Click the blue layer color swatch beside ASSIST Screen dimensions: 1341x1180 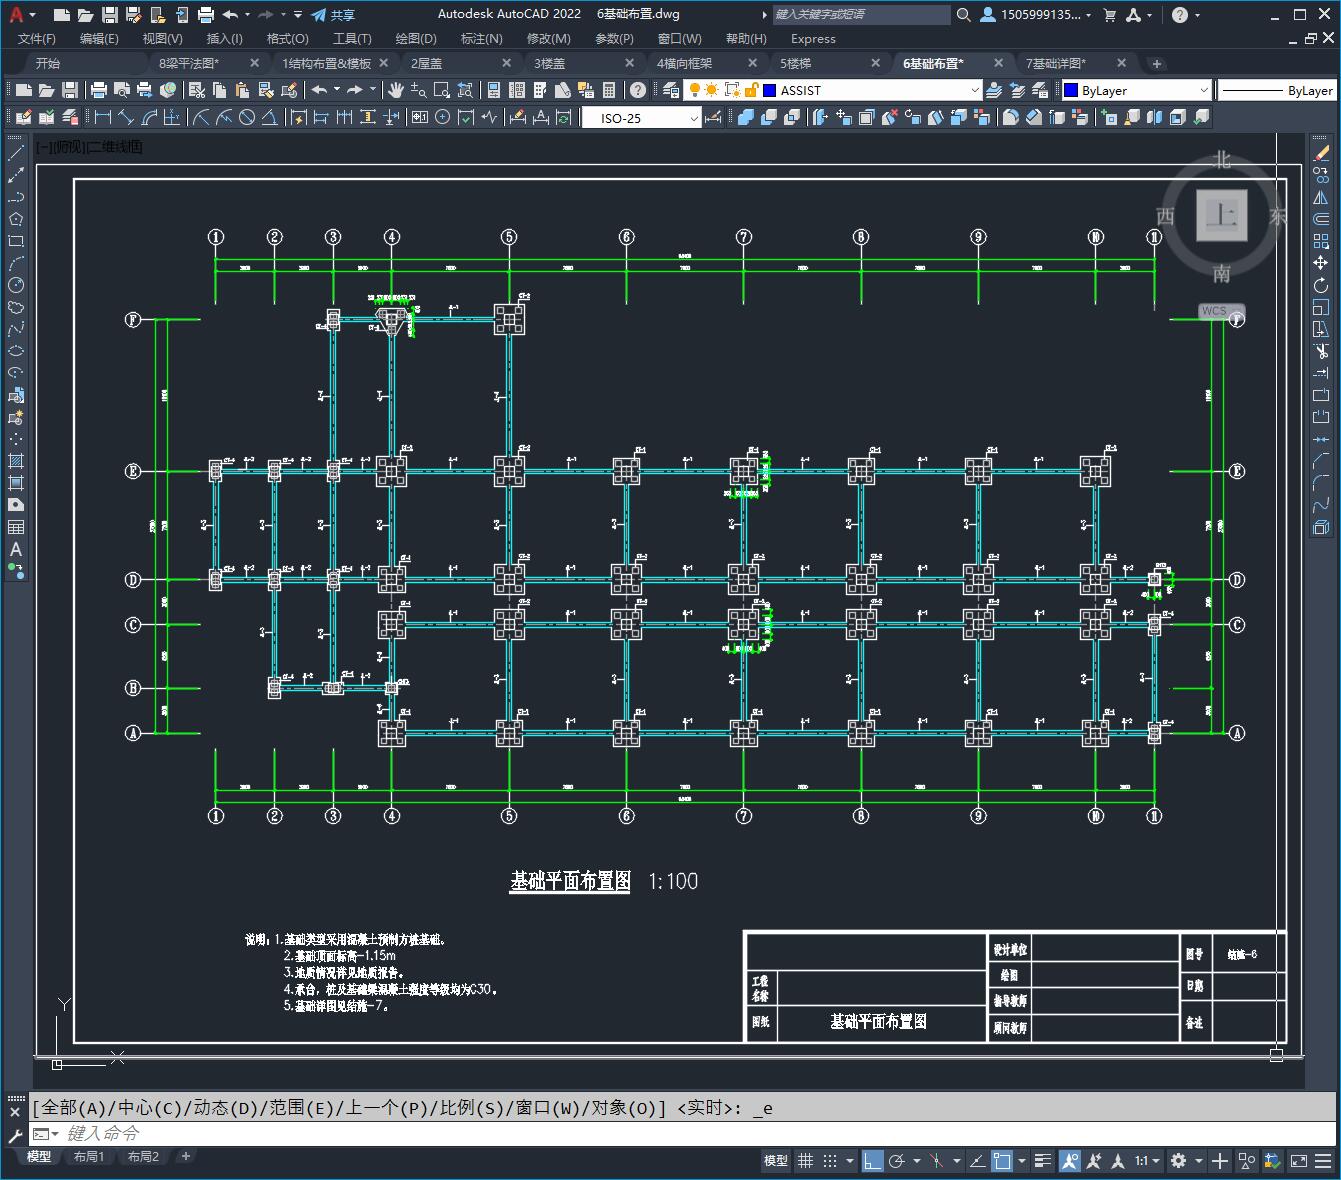(770, 90)
